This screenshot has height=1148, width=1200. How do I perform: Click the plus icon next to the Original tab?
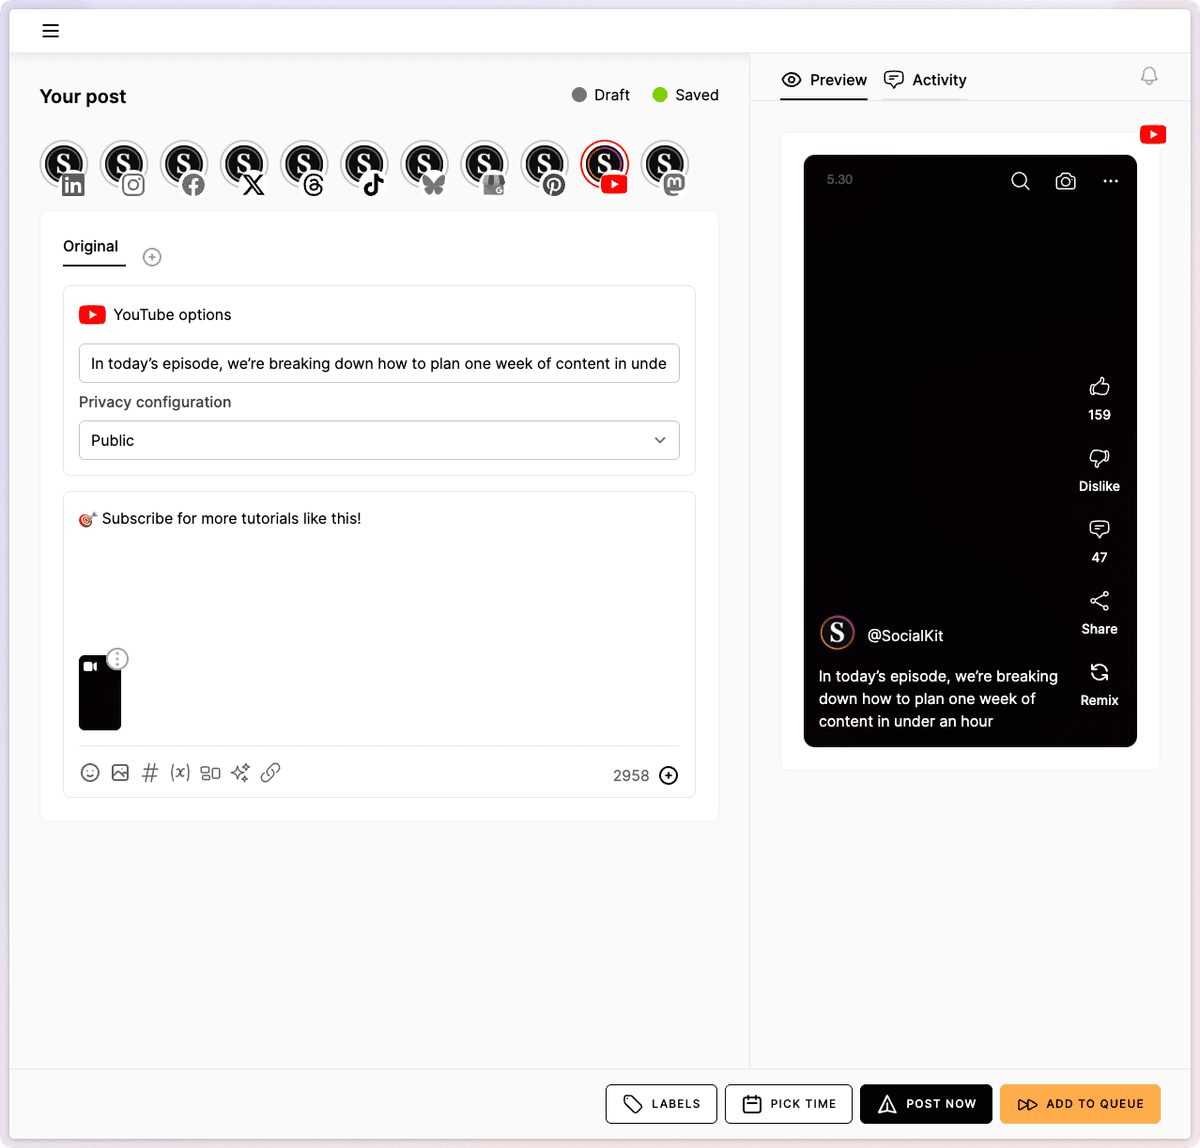tap(152, 257)
